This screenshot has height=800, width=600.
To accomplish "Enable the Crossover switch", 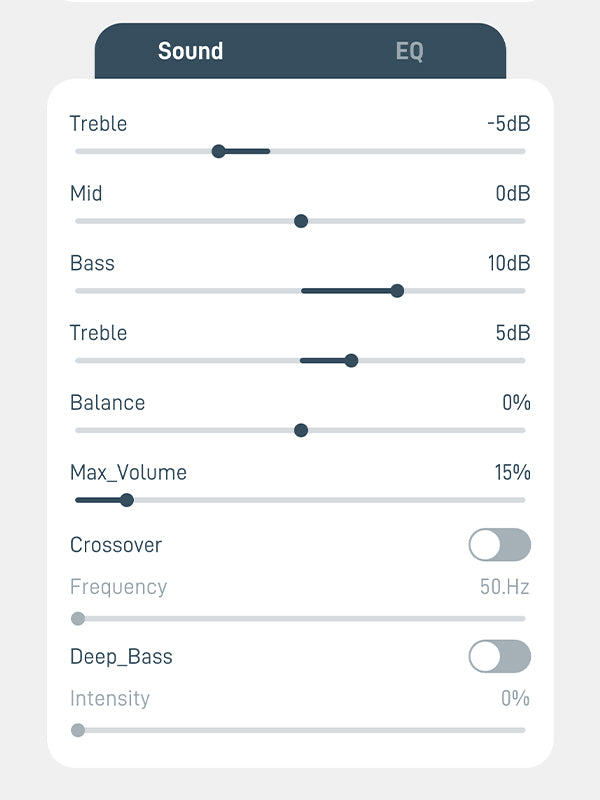I will point(499,545).
